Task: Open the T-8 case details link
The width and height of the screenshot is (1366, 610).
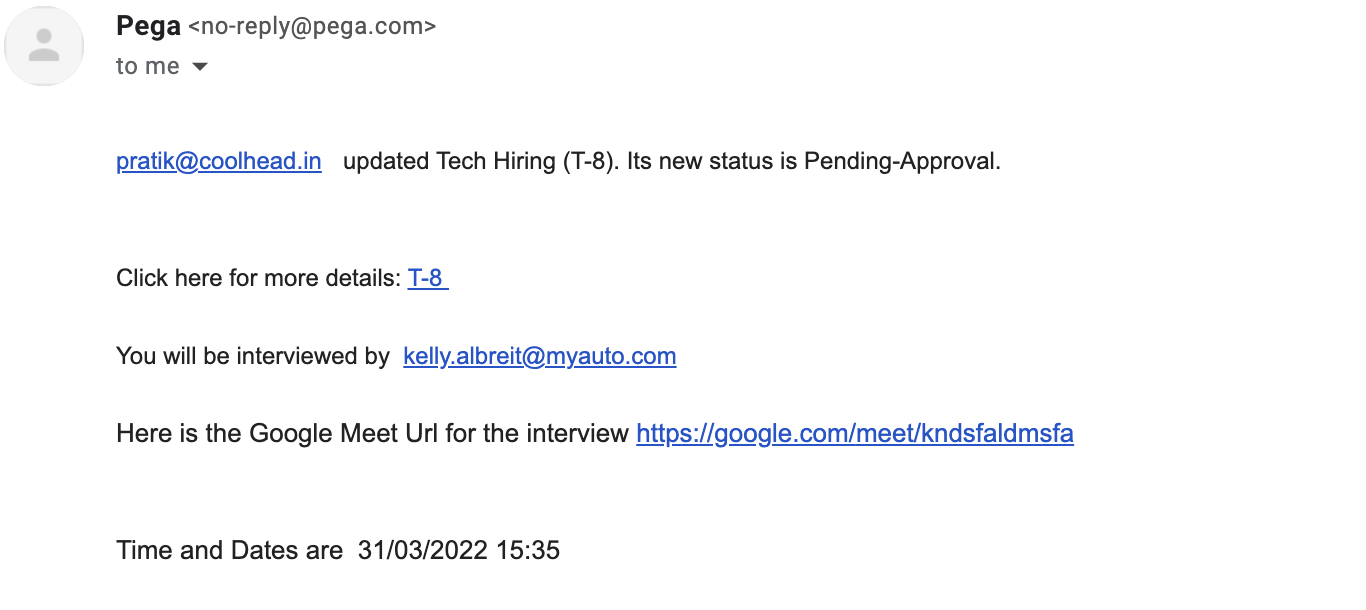Action: pos(428,278)
